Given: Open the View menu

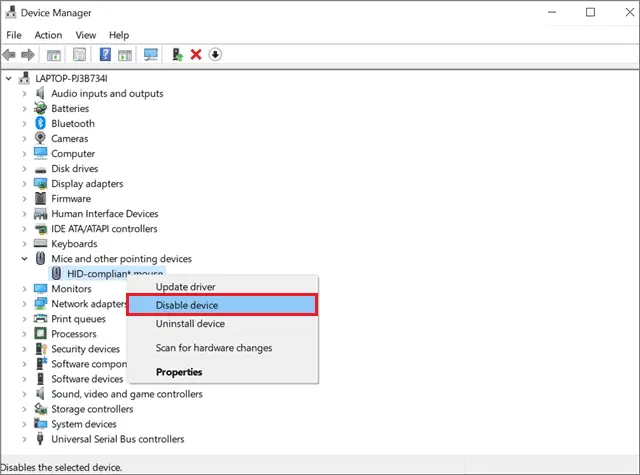Looking at the screenshot, I should pyautogui.click(x=86, y=35).
